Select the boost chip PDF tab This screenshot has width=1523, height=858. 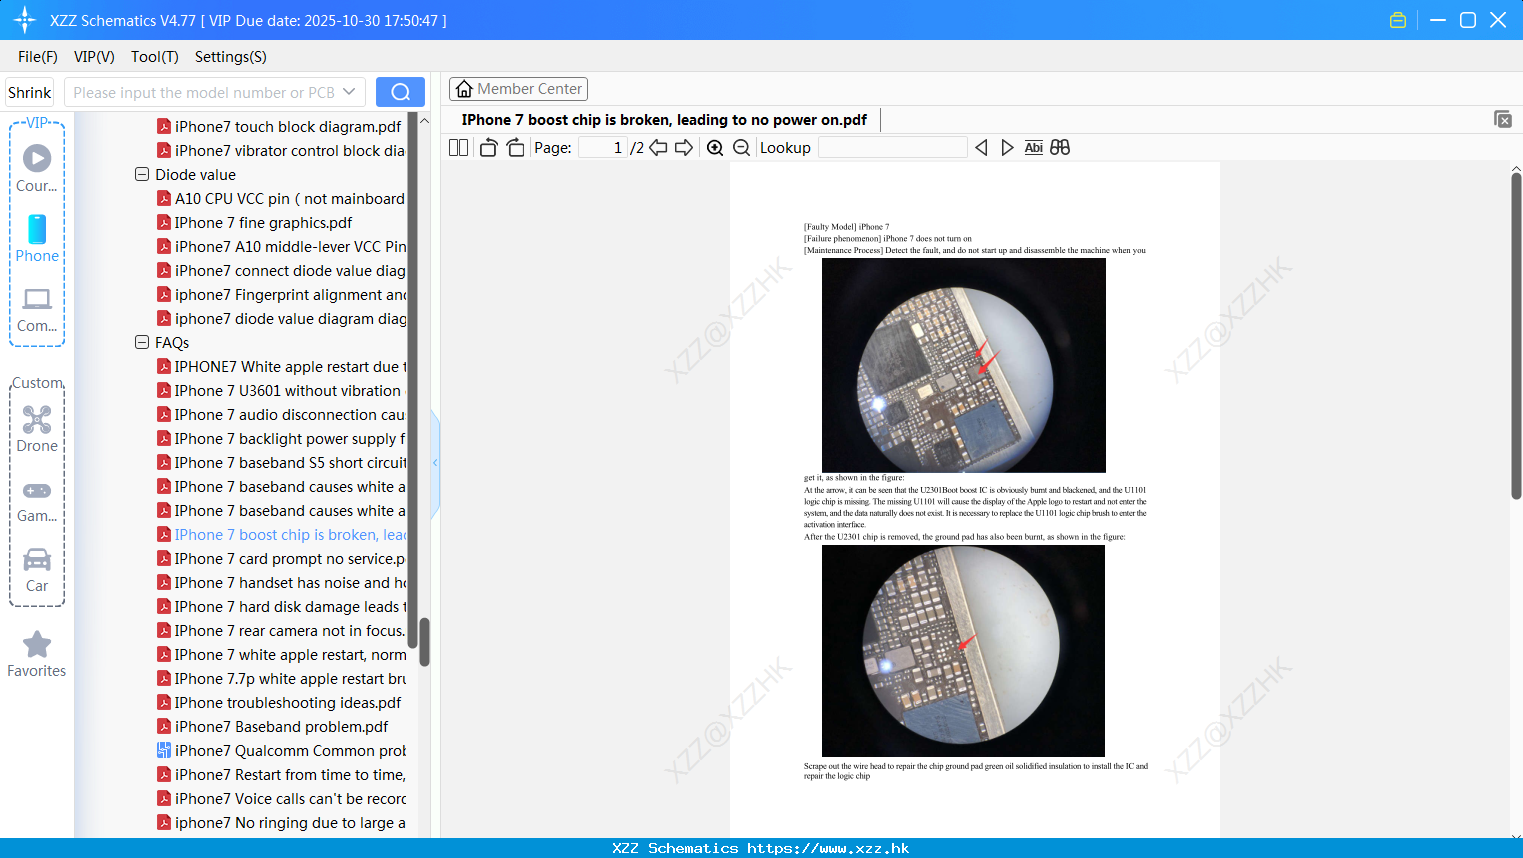[664, 120]
